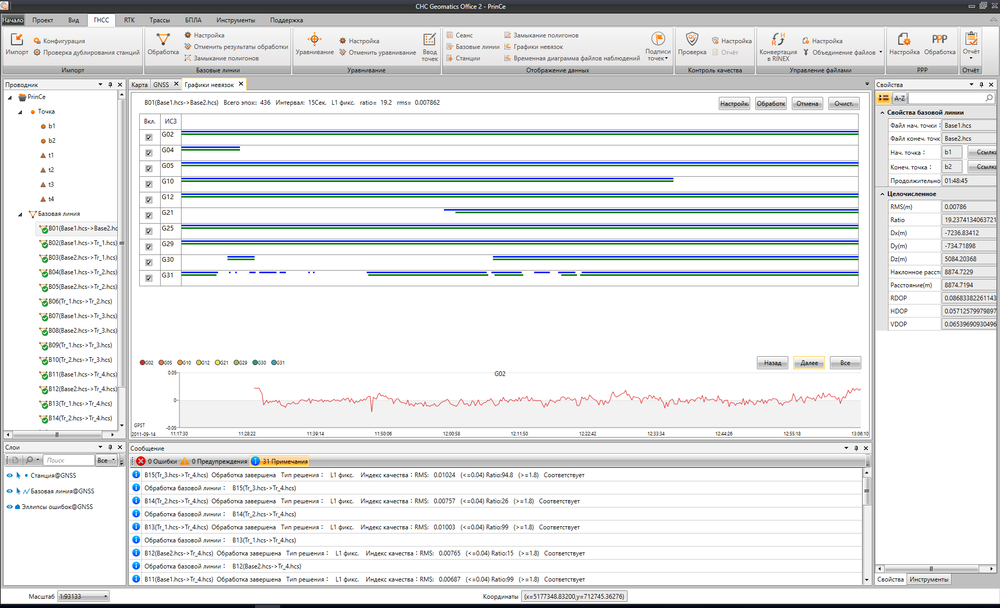Image resolution: width=1000 pixels, height=608 pixels.
Task: Switch properties to categorized view
Action: [x=883, y=98]
